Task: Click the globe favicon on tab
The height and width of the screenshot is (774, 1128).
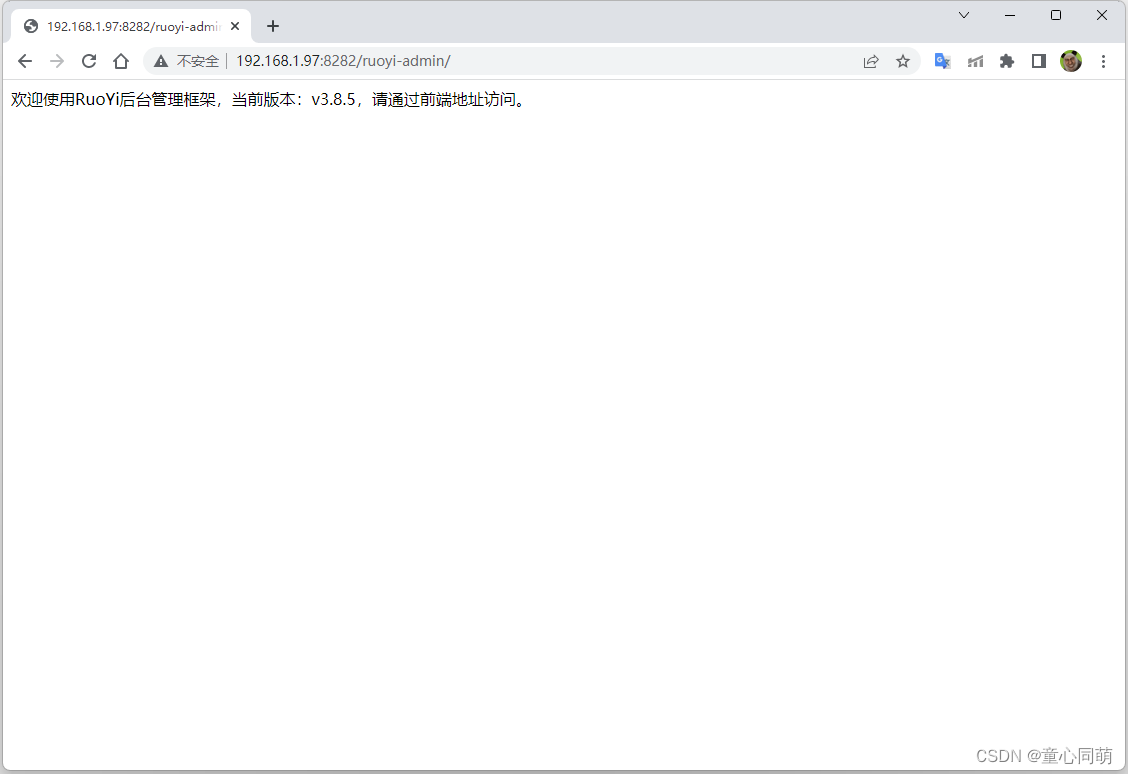Action: 31,27
